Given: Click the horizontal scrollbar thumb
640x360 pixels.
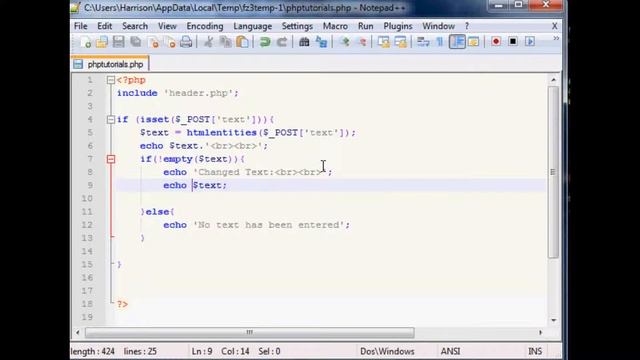Looking at the screenshot, I should click(249, 333).
